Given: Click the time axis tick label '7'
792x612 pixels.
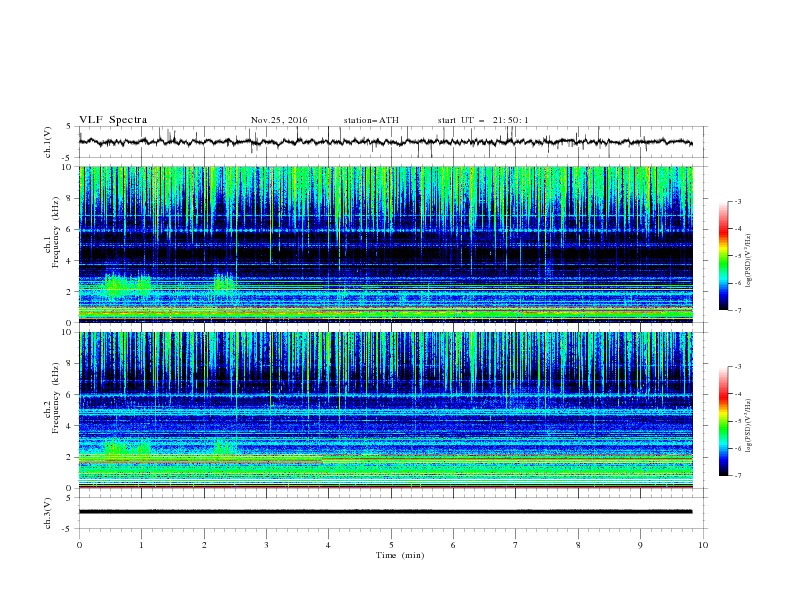Looking at the screenshot, I should pyautogui.click(x=516, y=545).
